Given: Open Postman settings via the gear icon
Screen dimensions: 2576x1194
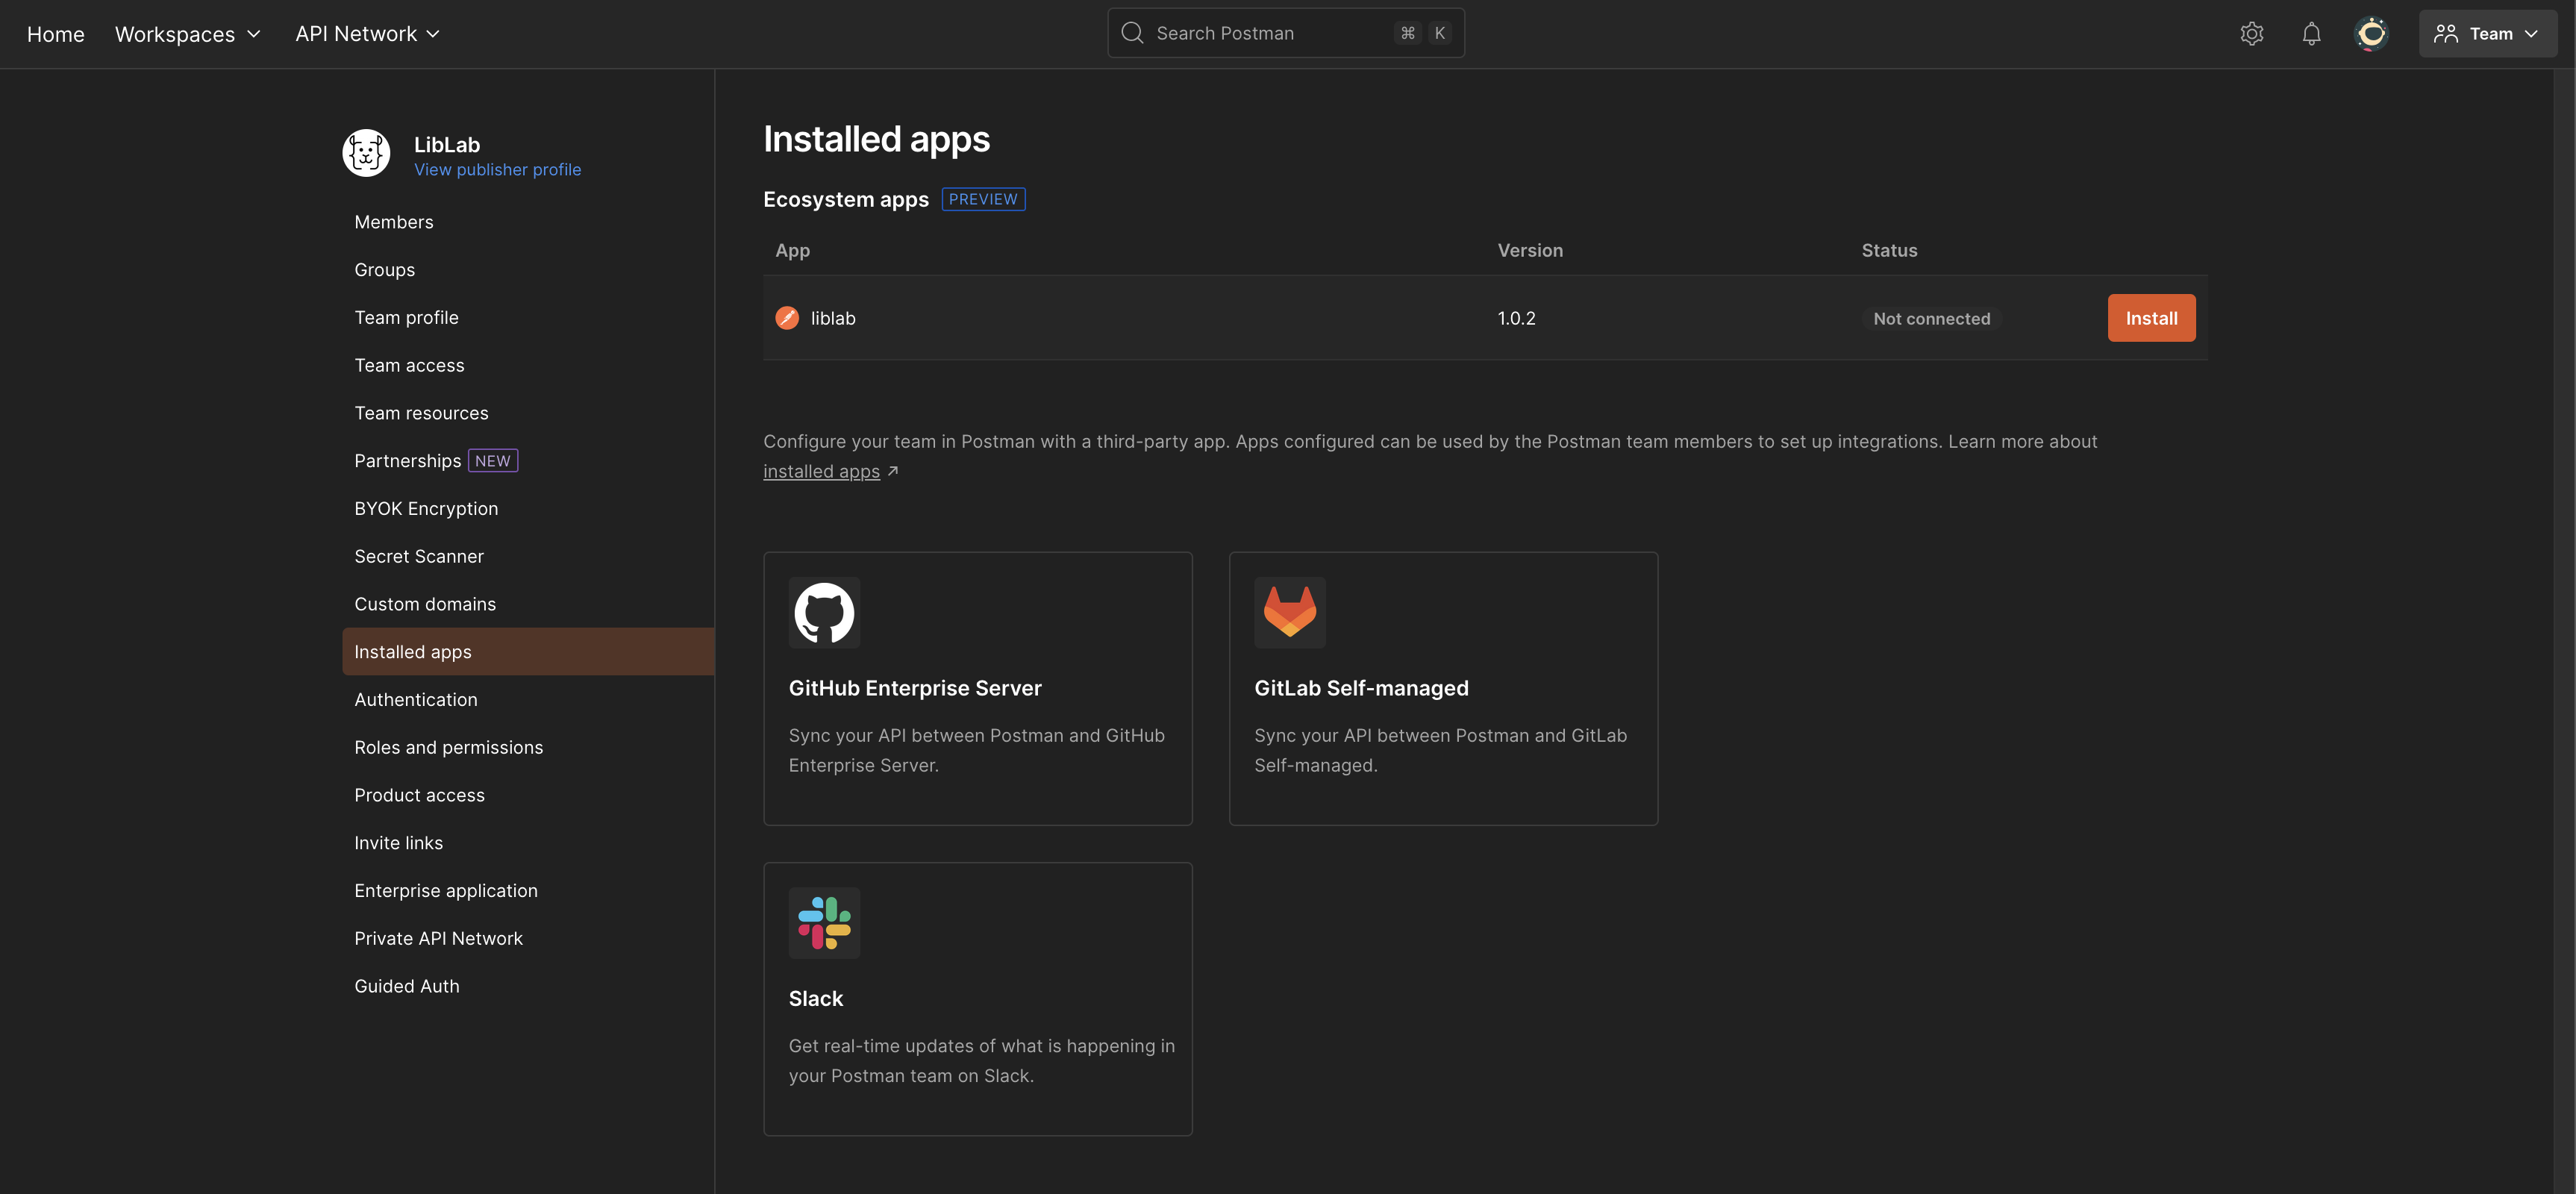Looking at the screenshot, I should coord(2252,33).
